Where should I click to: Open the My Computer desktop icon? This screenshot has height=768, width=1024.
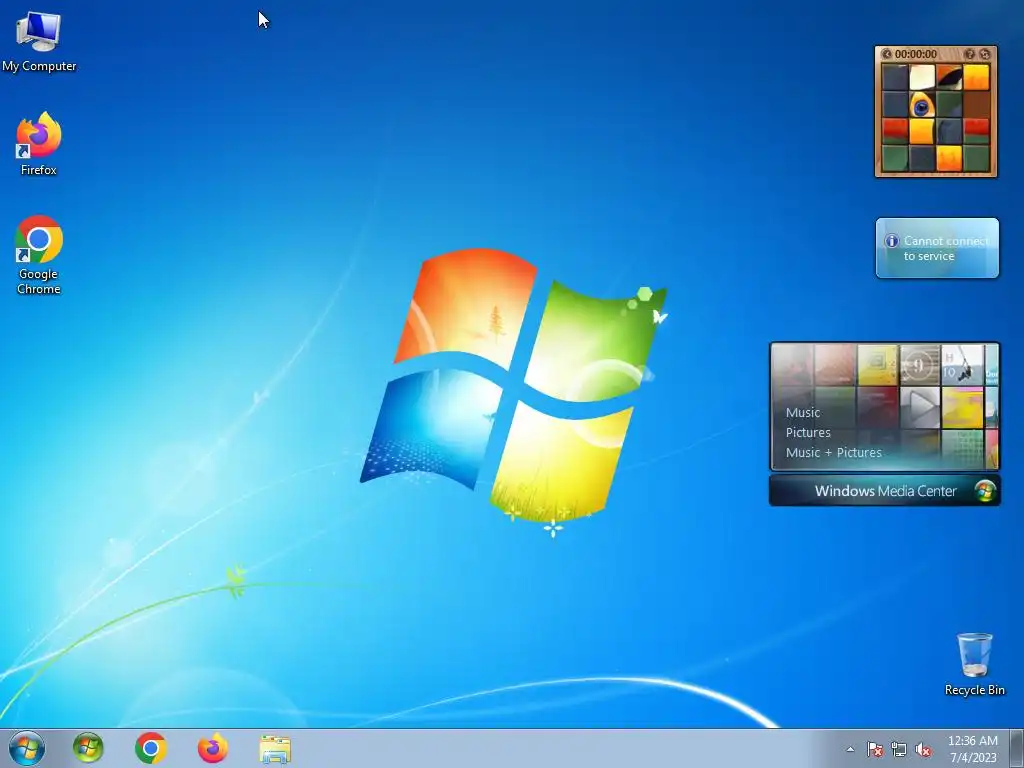pyautogui.click(x=39, y=40)
